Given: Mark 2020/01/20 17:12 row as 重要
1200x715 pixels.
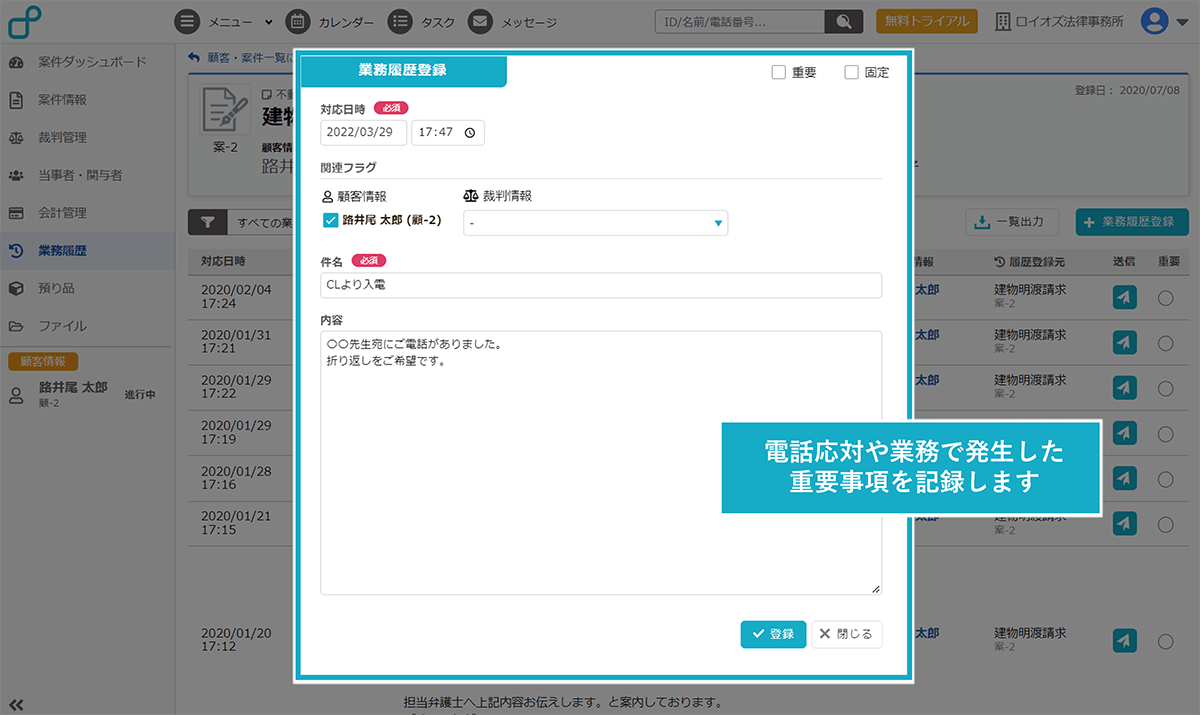Looking at the screenshot, I should tap(1165, 640).
